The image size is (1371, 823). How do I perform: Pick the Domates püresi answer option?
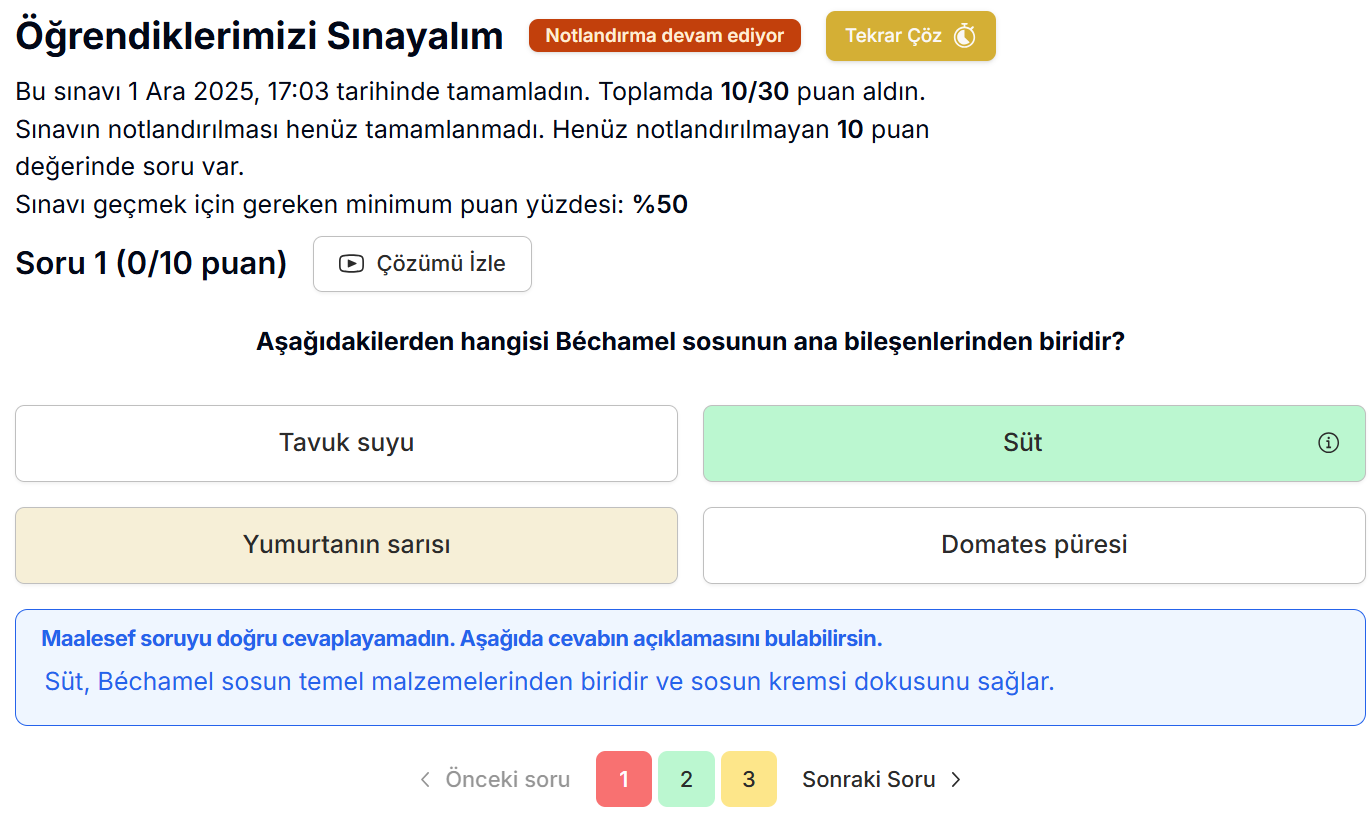(x=1034, y=545)
